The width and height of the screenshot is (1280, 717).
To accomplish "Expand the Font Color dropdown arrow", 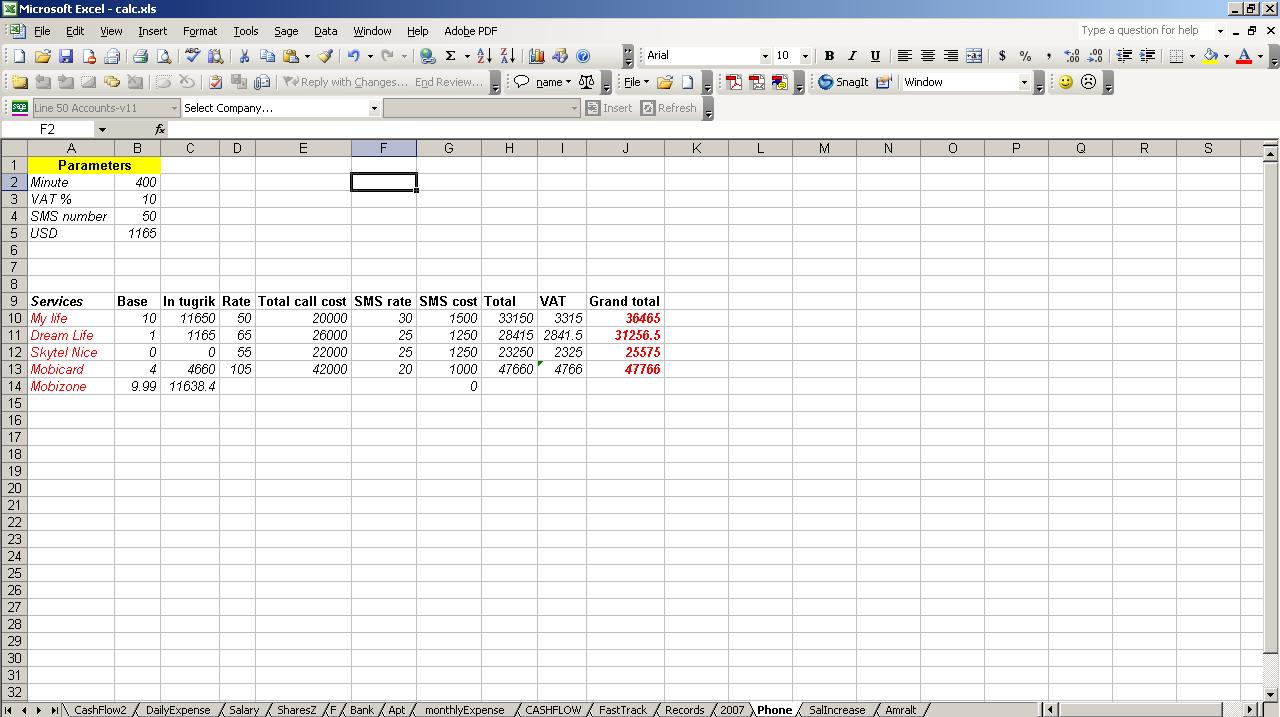I will pos(1260,56).
